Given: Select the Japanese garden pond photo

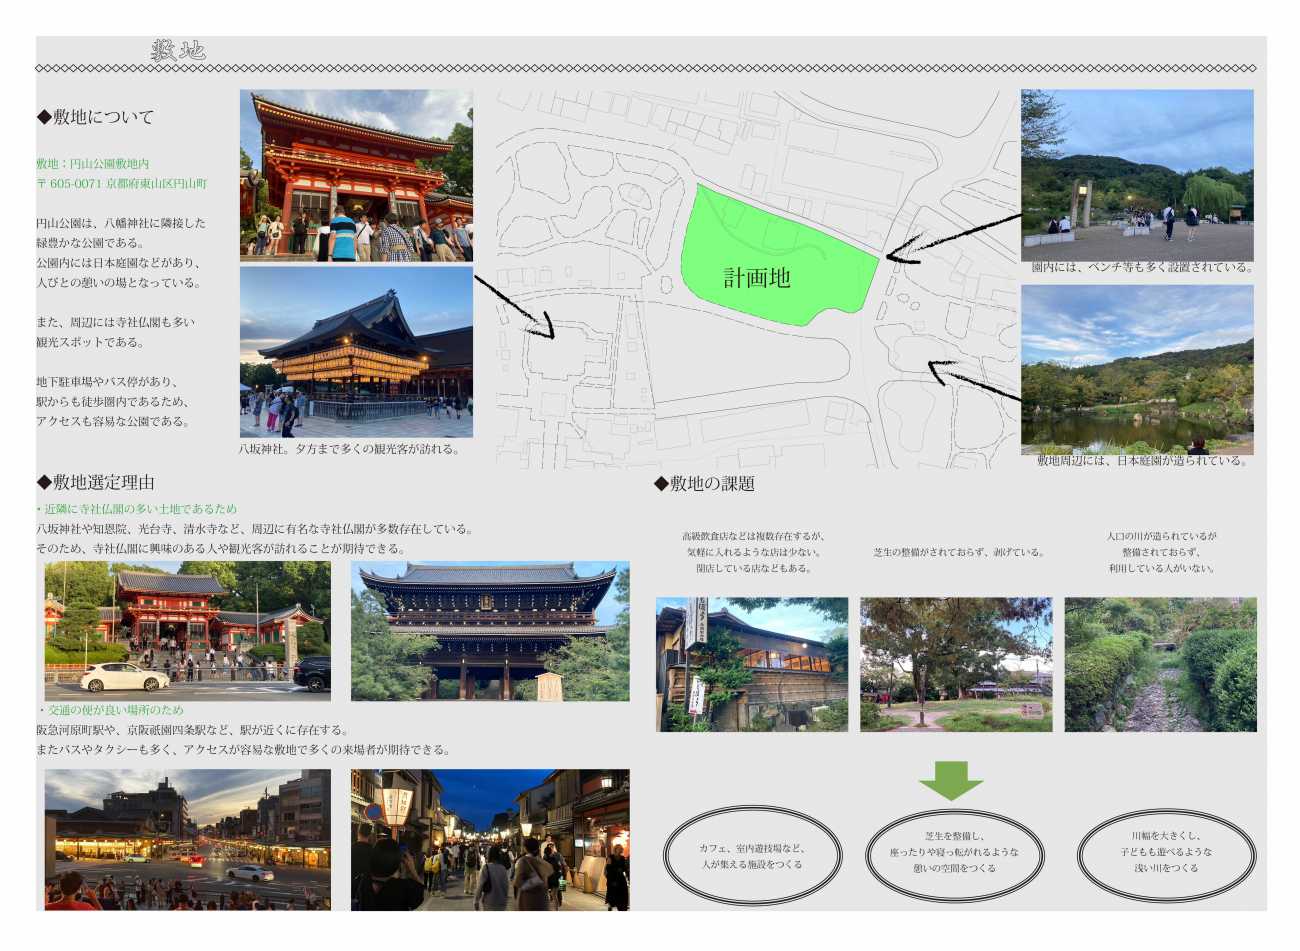Looking at the screenshot, I should tap(1137, 369).
